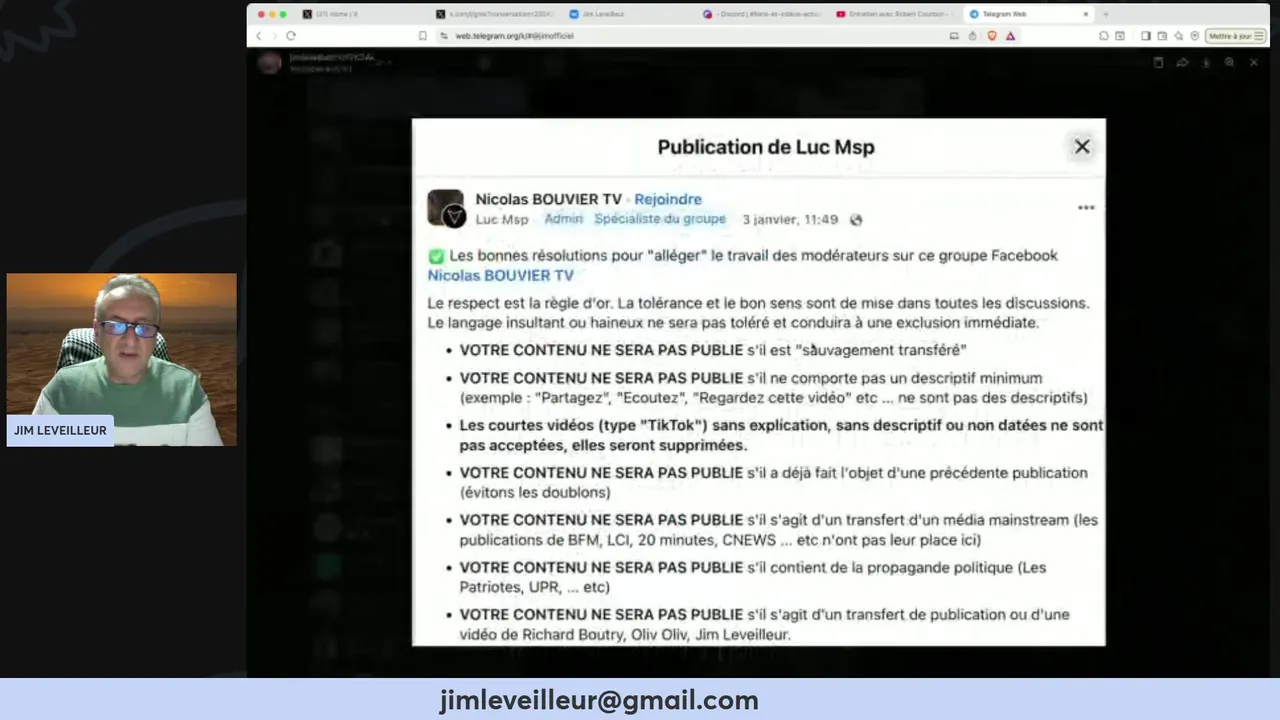Open the Brave Wallet toolbar icon

[x=1162, y=36]
